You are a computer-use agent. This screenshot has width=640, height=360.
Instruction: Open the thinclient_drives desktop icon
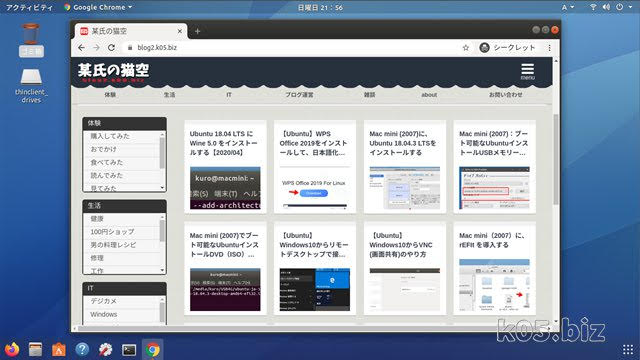tap(31, 86)
